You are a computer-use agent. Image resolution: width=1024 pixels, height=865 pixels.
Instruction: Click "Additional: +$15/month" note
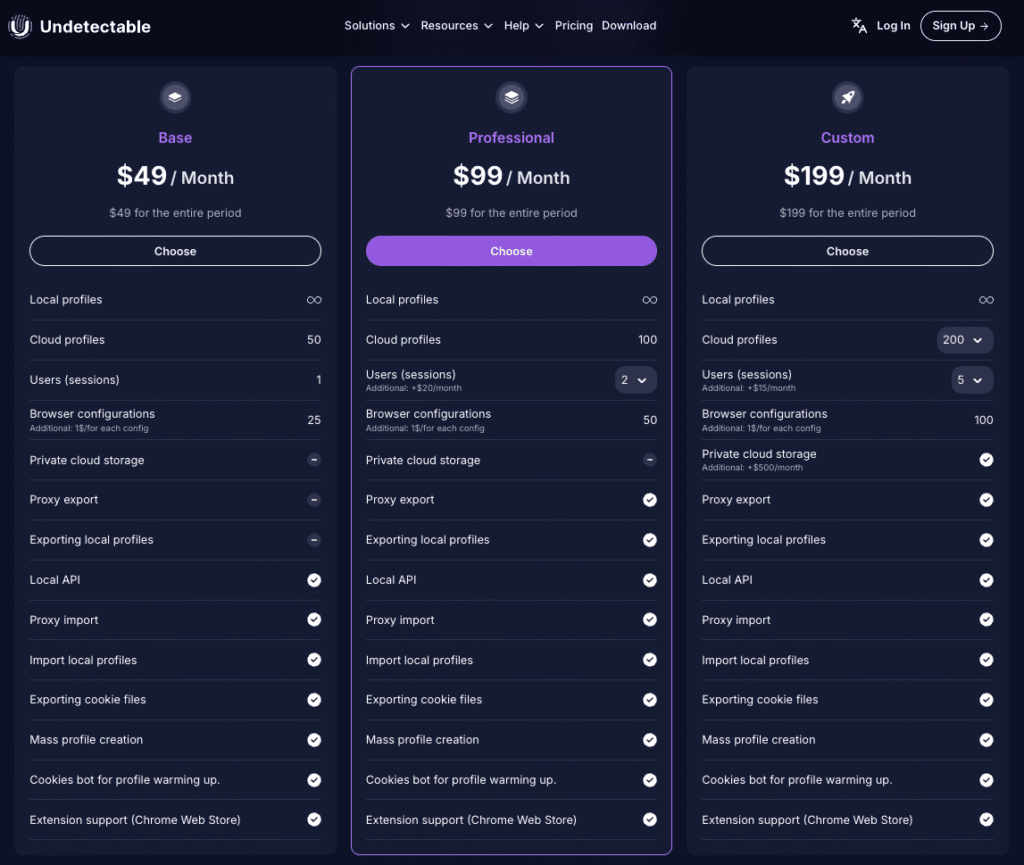(x=748, y=388)
